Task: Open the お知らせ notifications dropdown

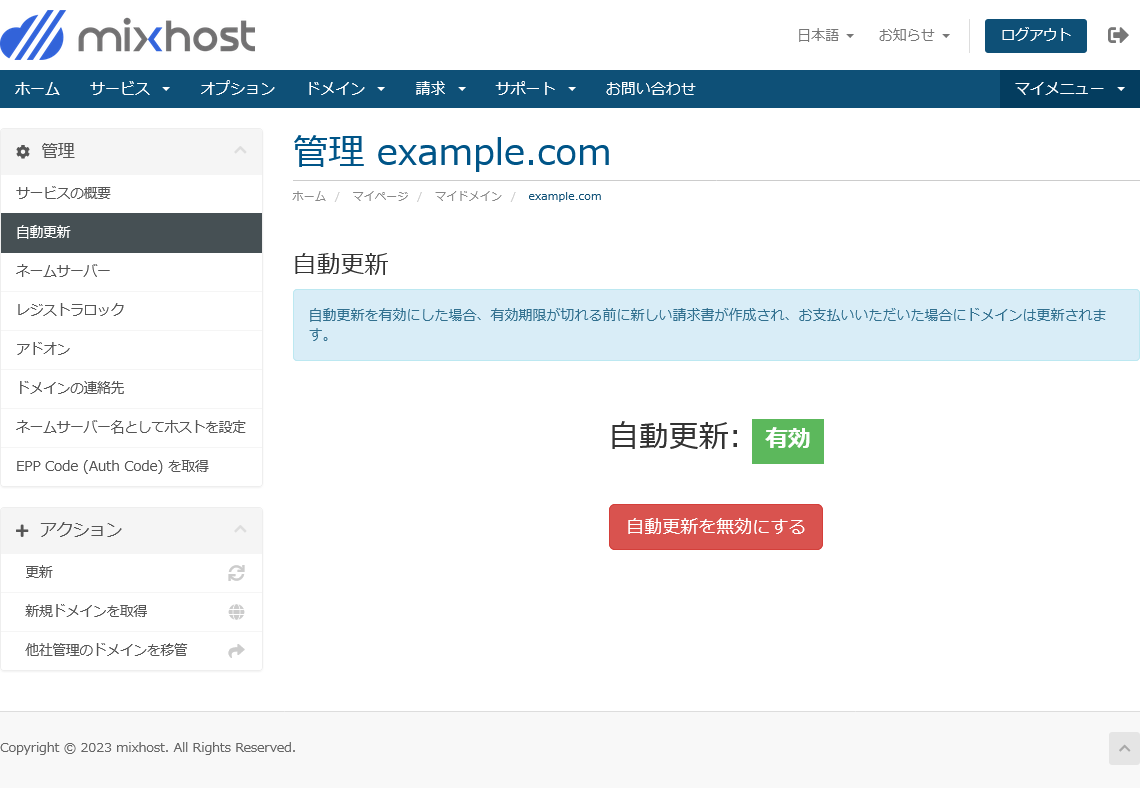Action: [913, 35]
